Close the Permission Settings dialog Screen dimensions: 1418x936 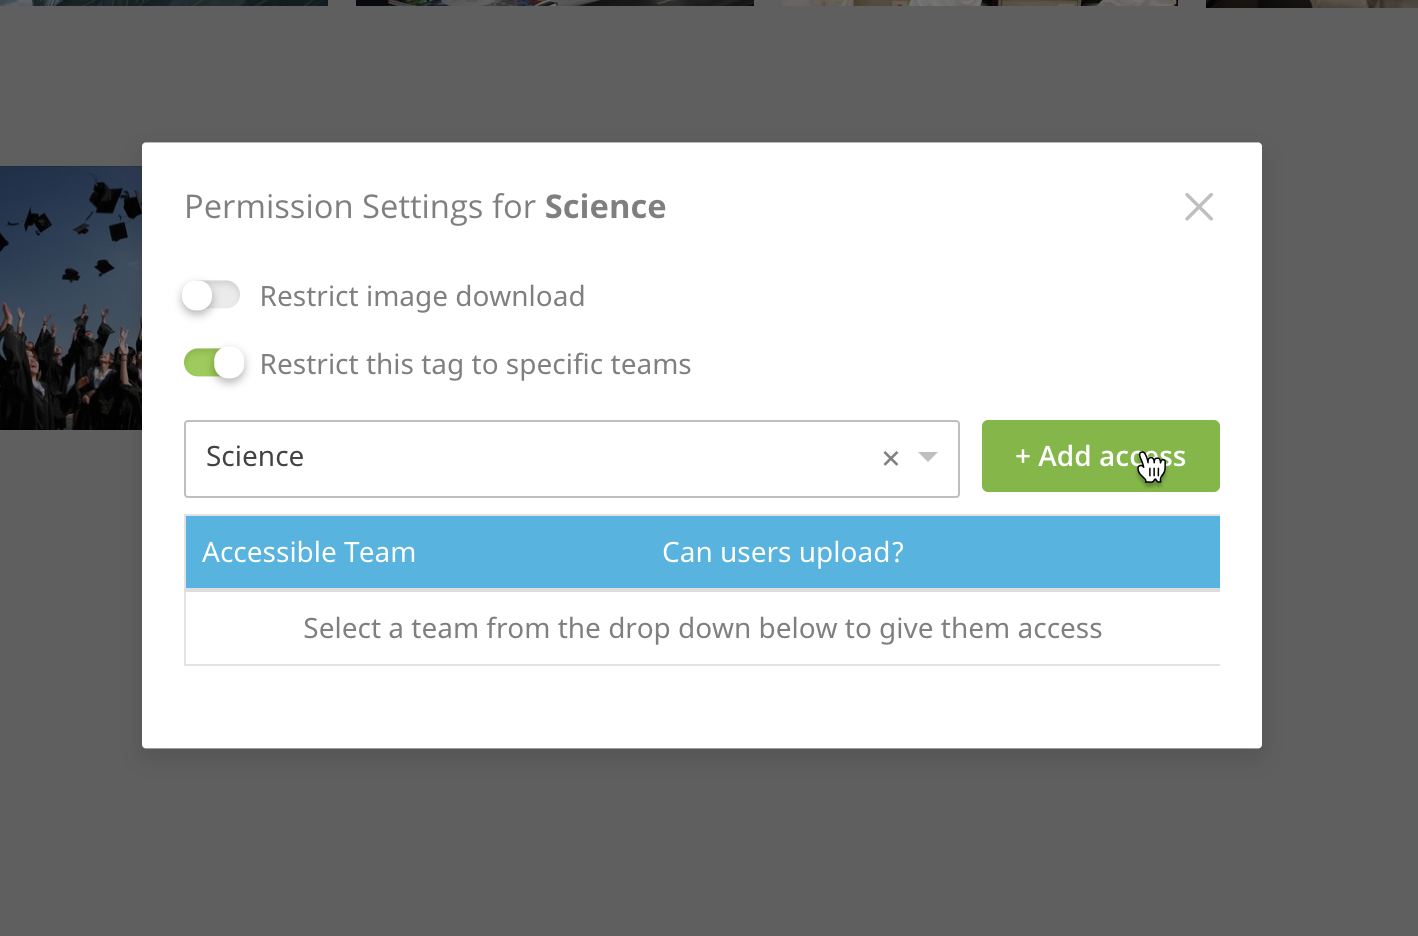(1198, 207)
